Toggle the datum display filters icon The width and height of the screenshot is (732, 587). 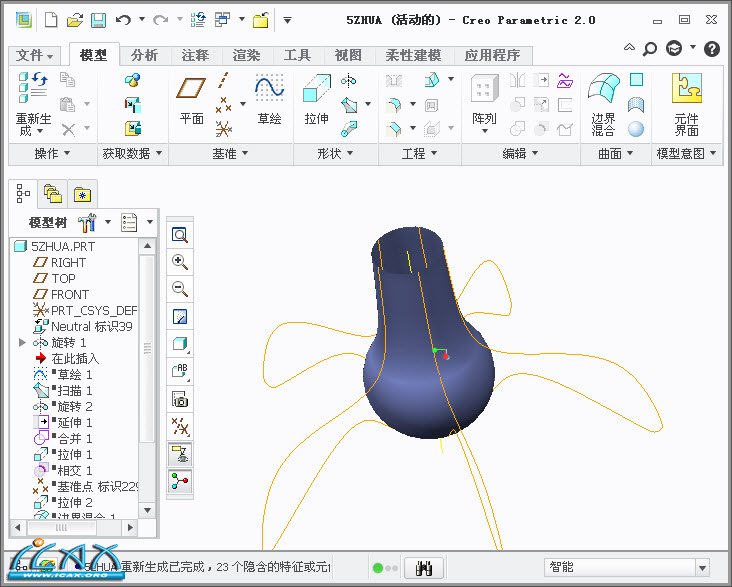[x=180, y=426]
